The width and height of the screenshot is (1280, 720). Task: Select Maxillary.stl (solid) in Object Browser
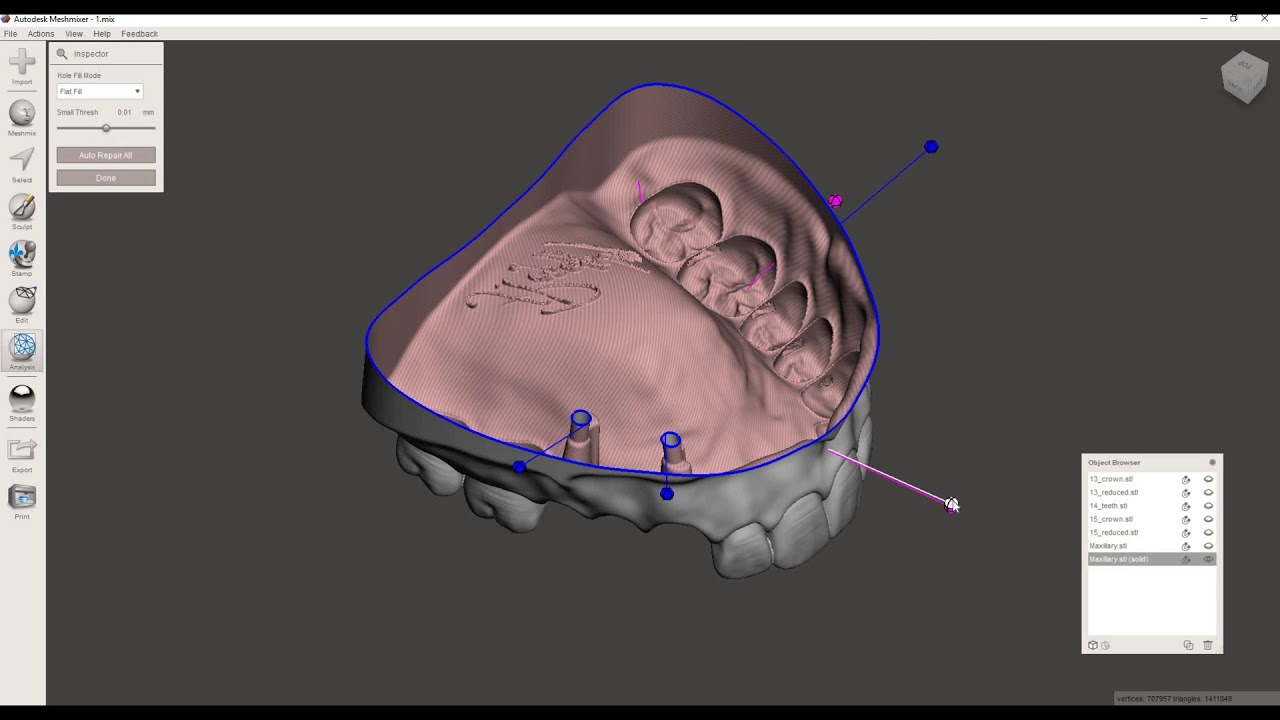[1152, 559]
